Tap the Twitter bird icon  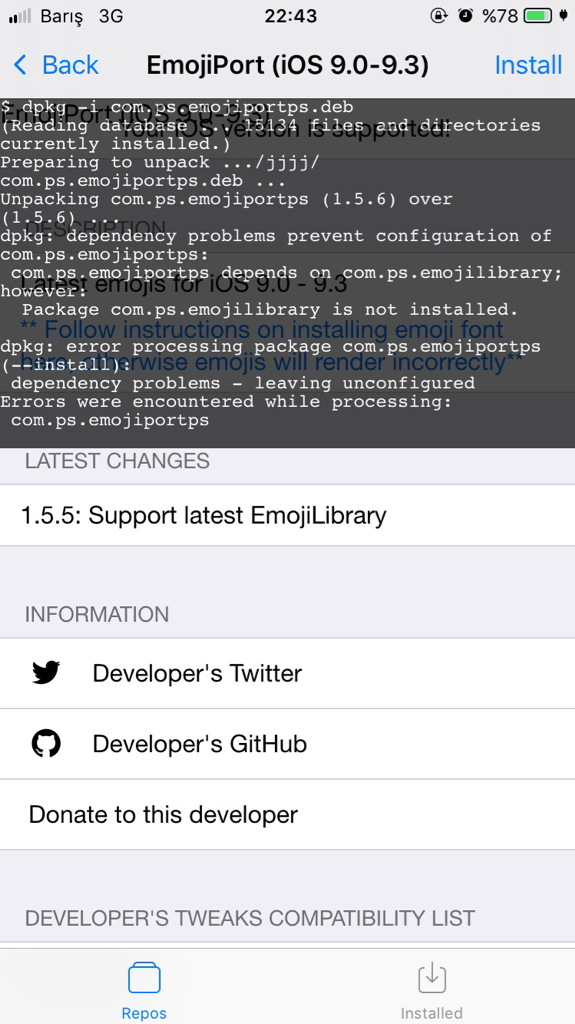coord(46,673)
